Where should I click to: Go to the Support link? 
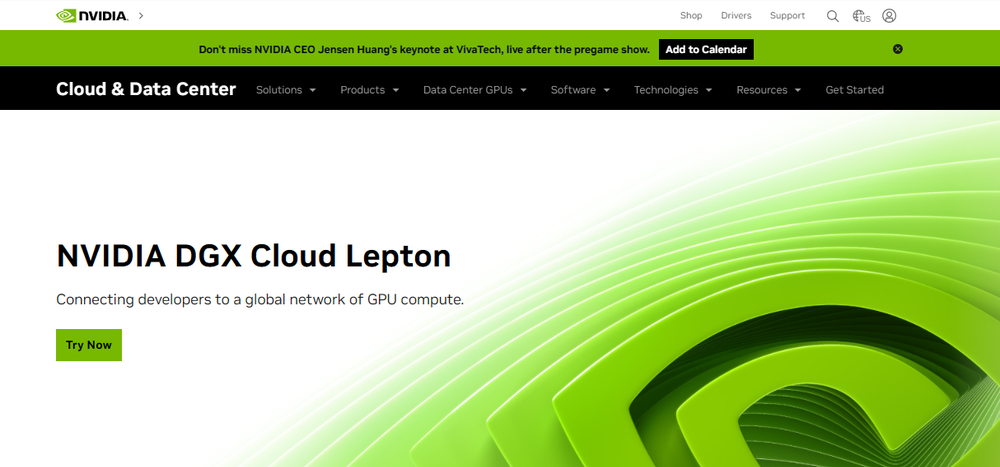point(787,15)
